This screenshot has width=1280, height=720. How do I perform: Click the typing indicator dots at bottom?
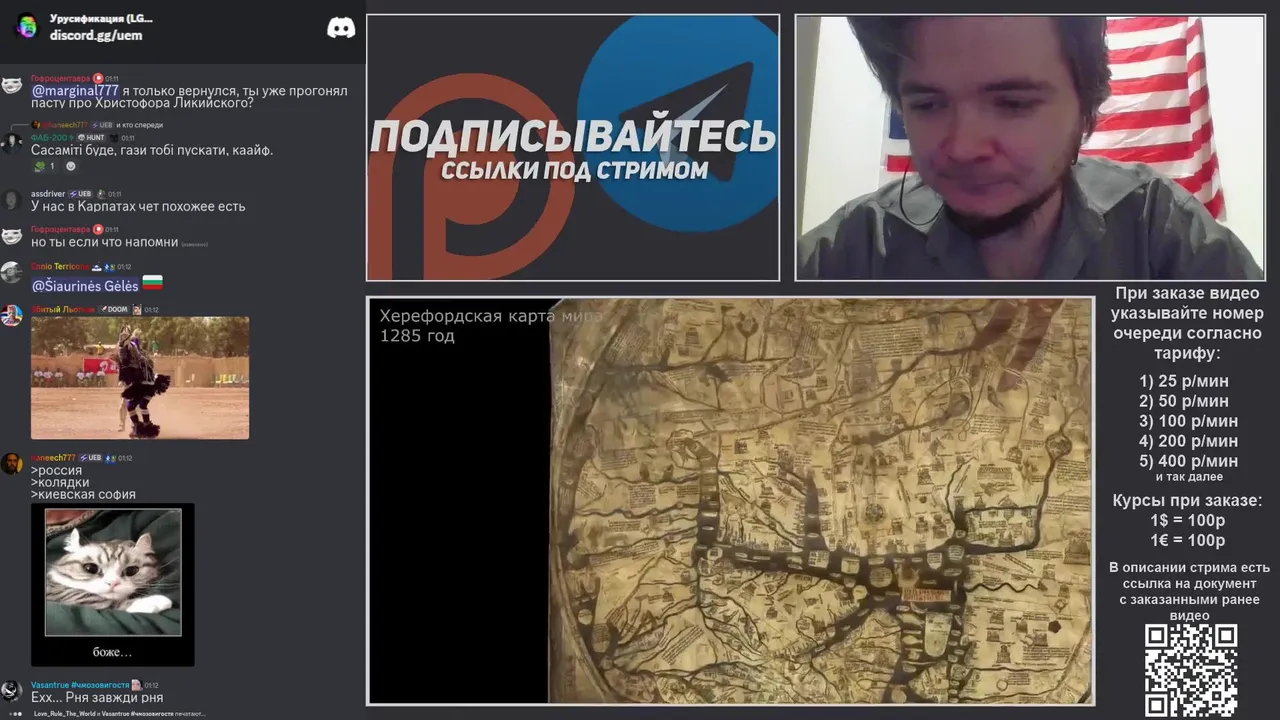click(x=14, y=714)
